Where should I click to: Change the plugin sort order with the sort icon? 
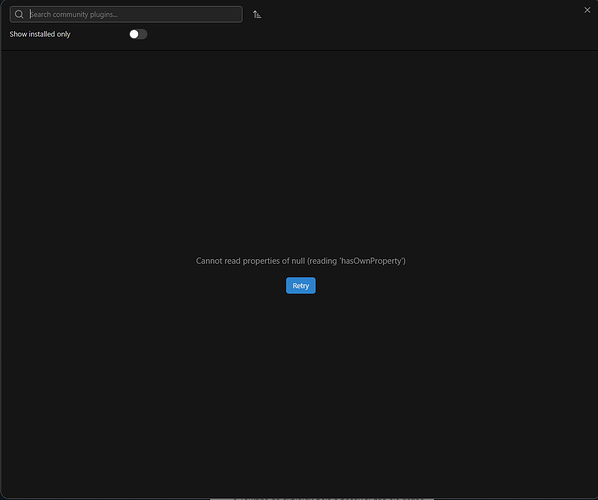click(x=257, y=14)
